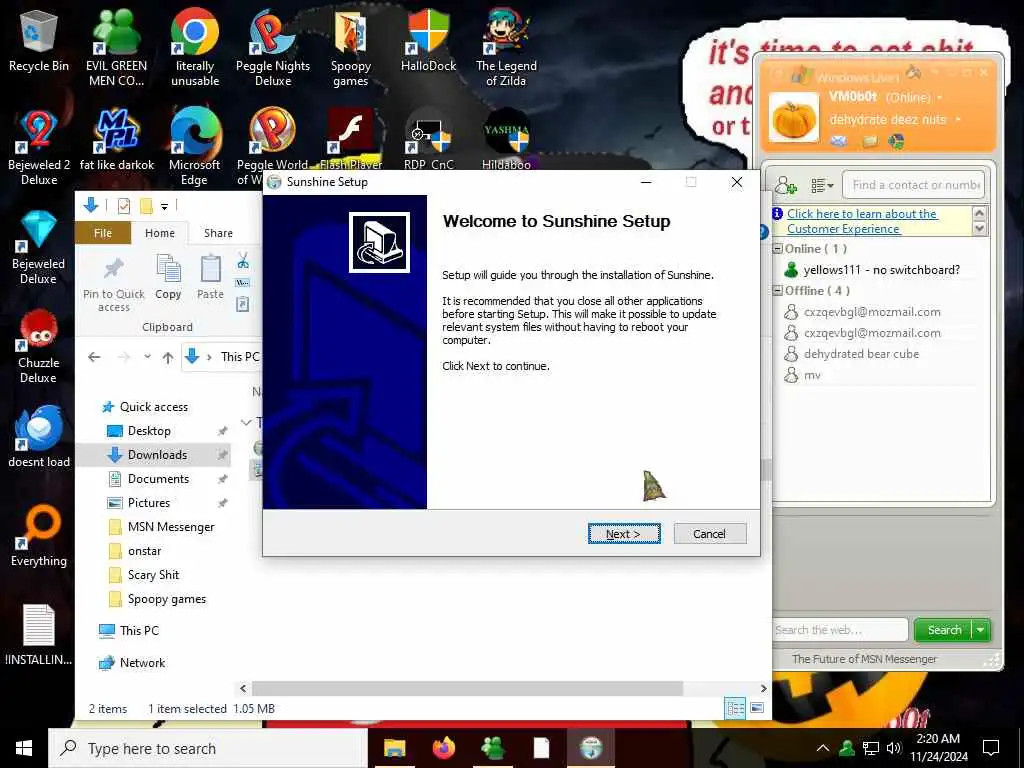Switch Explorer to details view

coord(735,709)
